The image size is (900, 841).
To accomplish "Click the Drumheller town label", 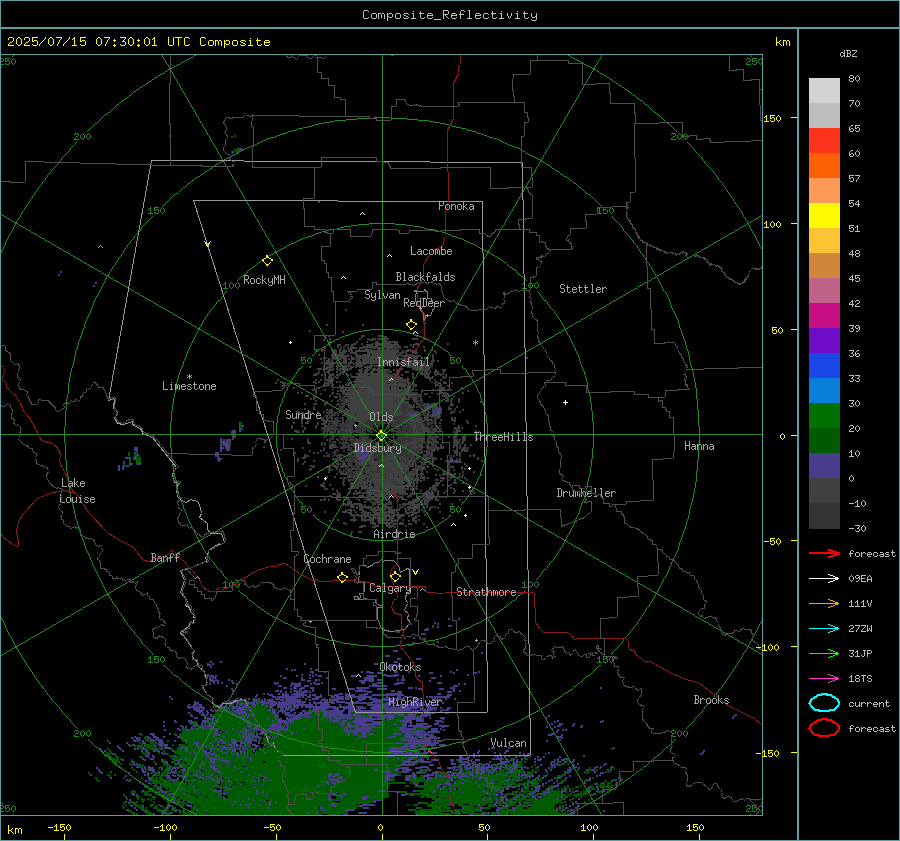I will [586, 493].
